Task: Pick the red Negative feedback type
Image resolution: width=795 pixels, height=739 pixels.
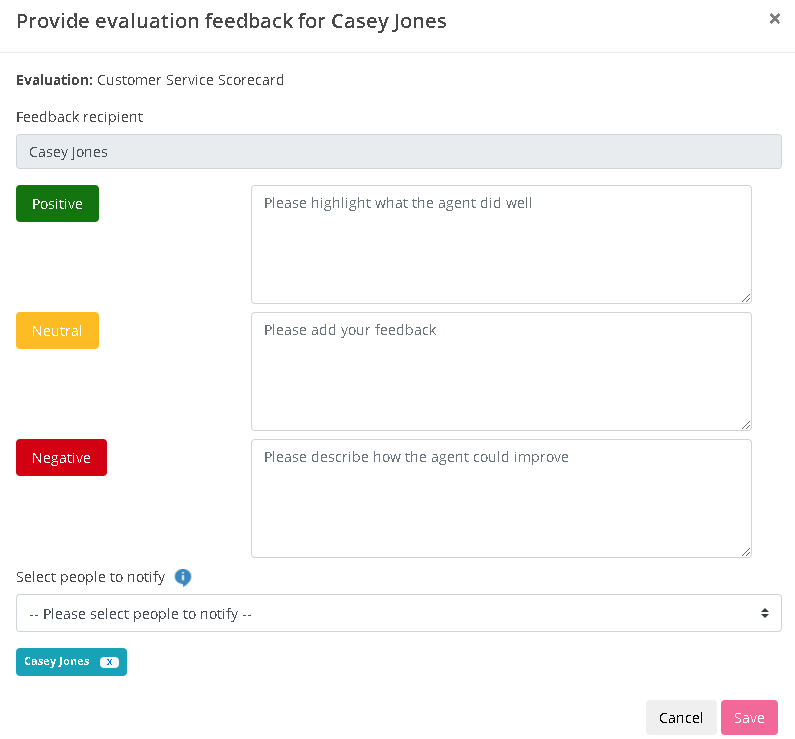Action: pos(61,458)
